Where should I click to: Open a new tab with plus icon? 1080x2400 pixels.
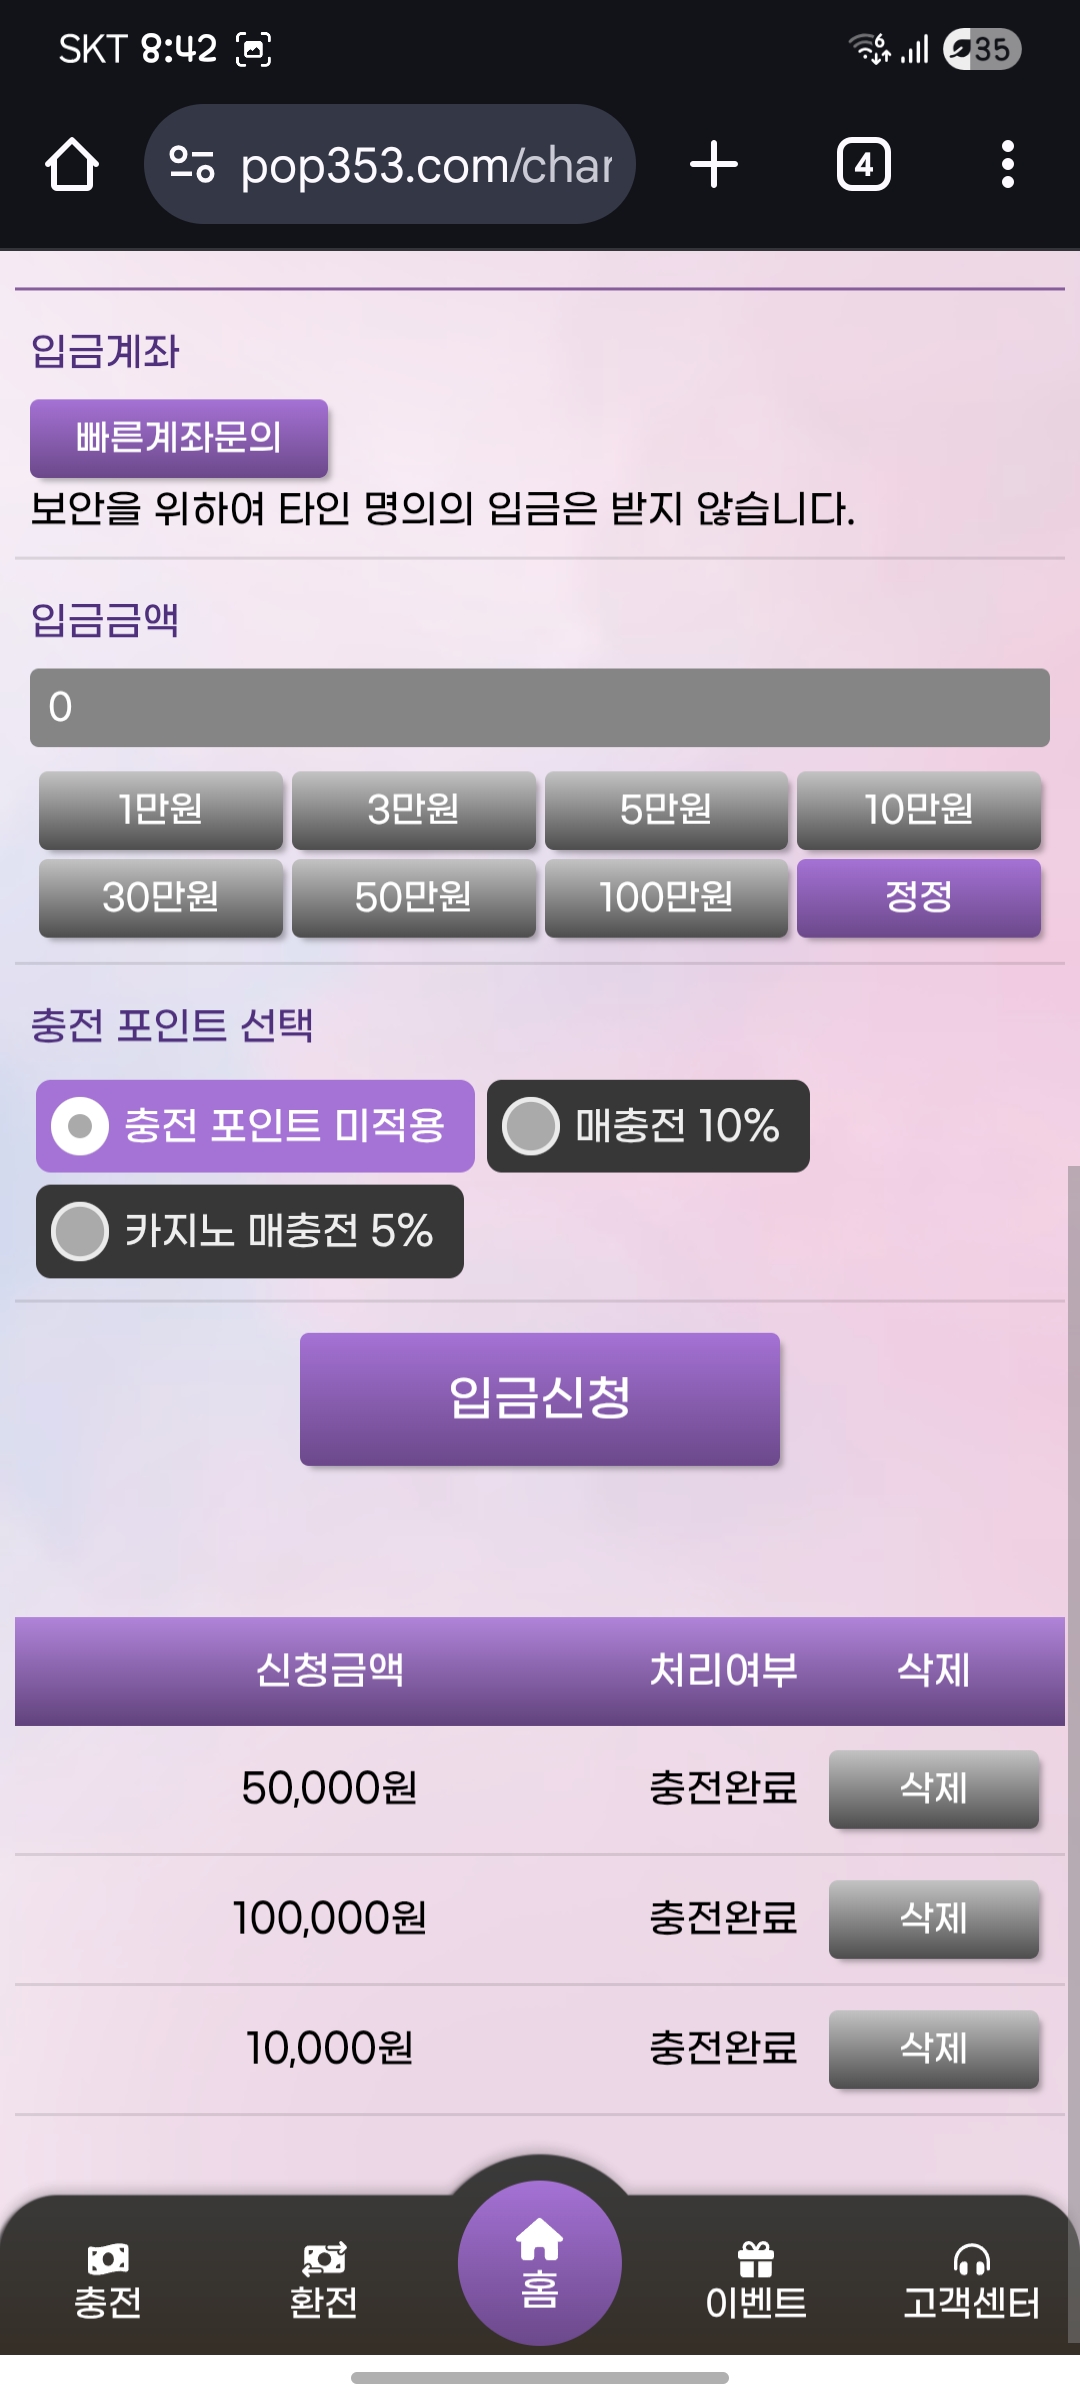click(x=714, y=165)
